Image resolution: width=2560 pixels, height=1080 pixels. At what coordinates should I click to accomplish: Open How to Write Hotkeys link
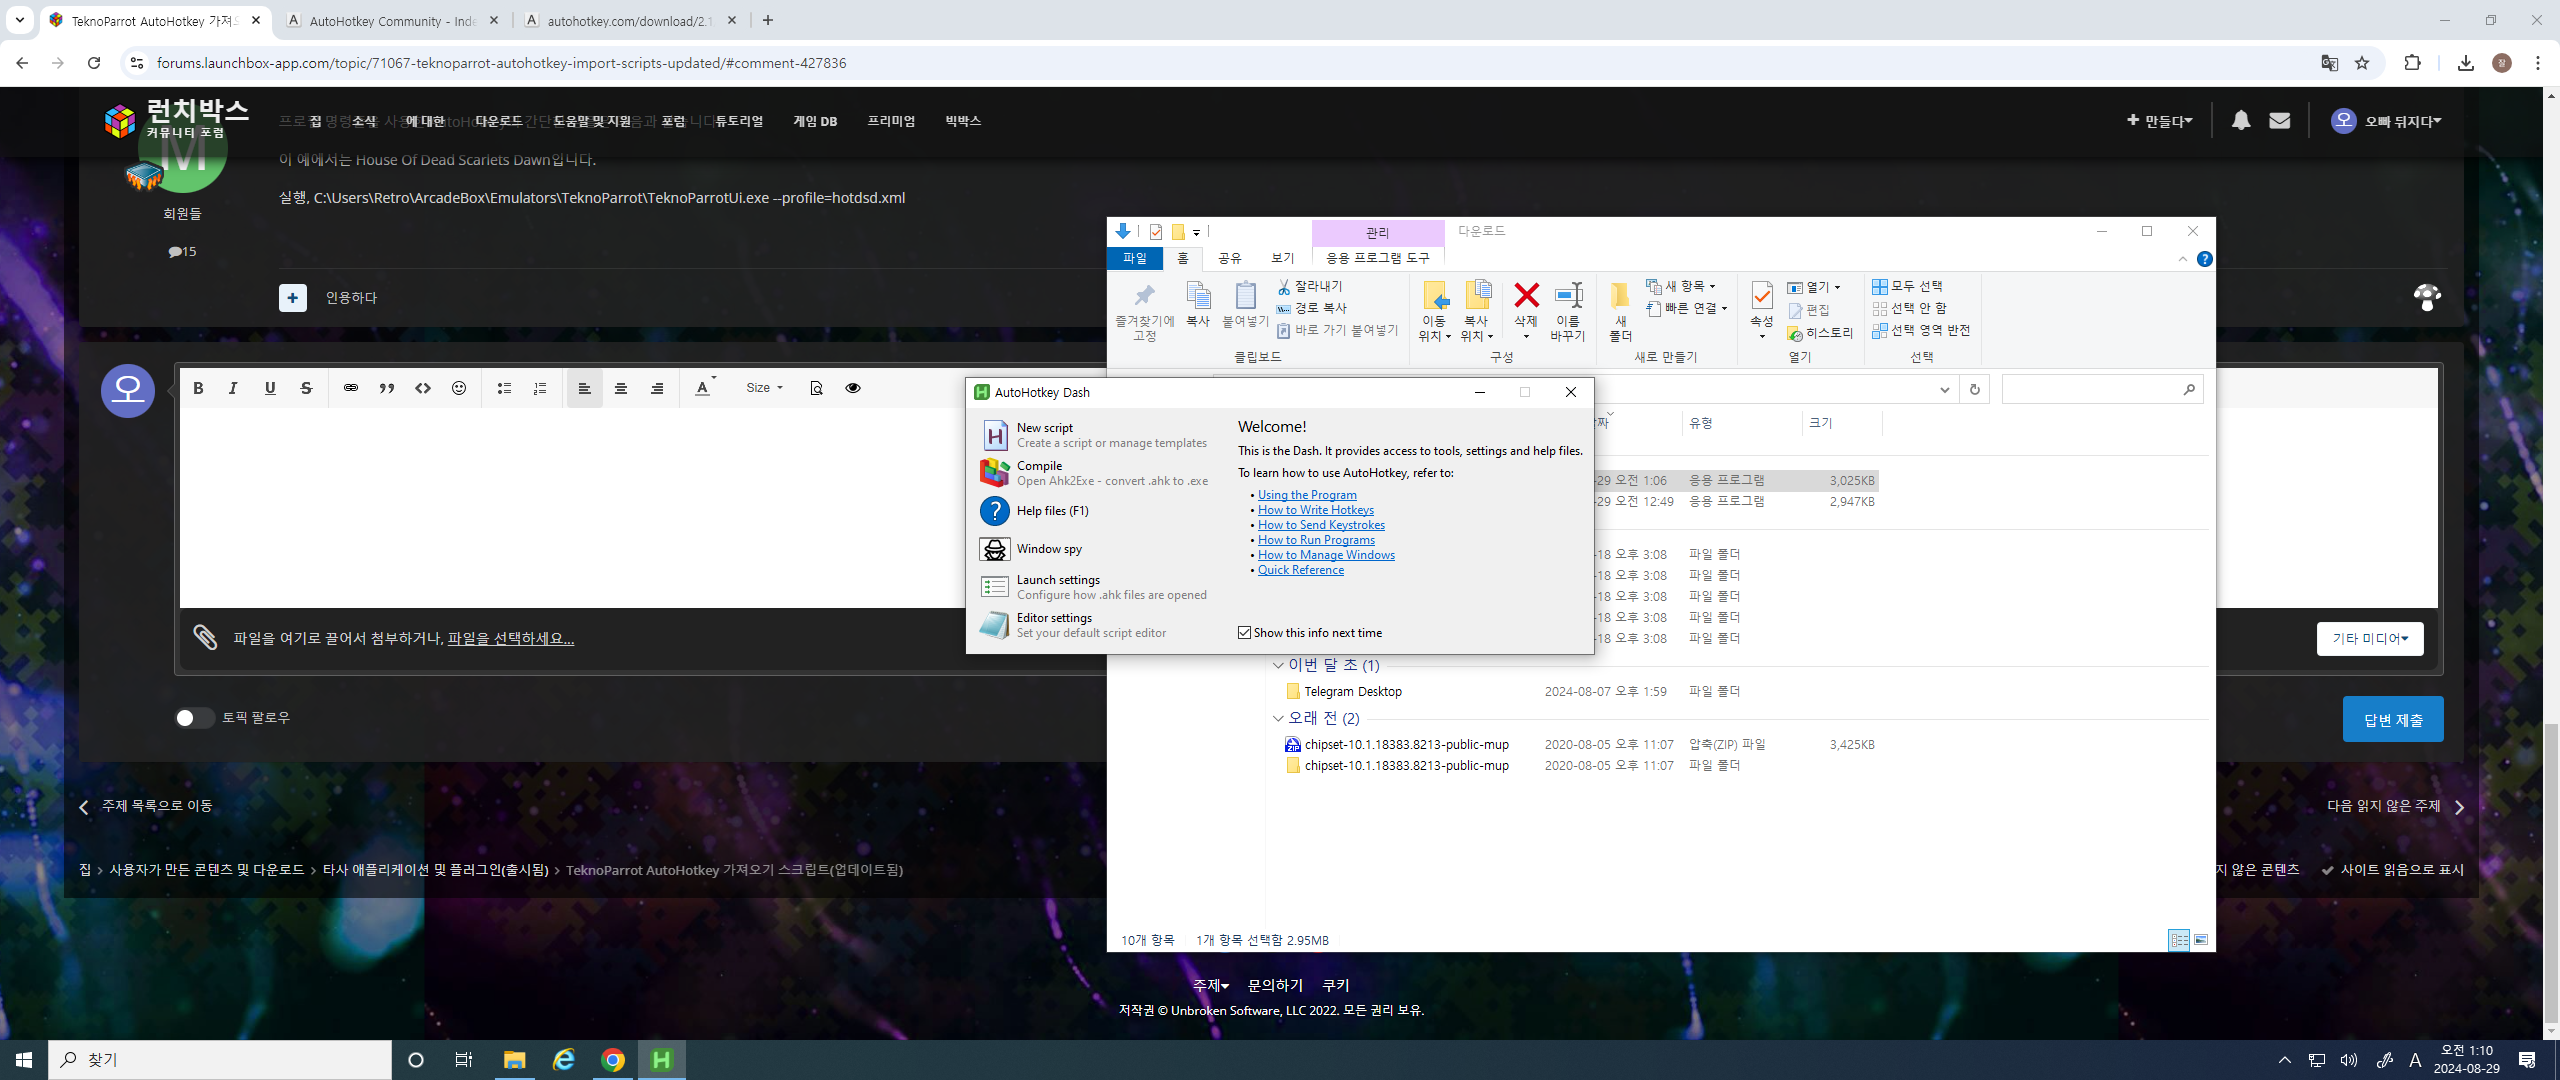1316,510
